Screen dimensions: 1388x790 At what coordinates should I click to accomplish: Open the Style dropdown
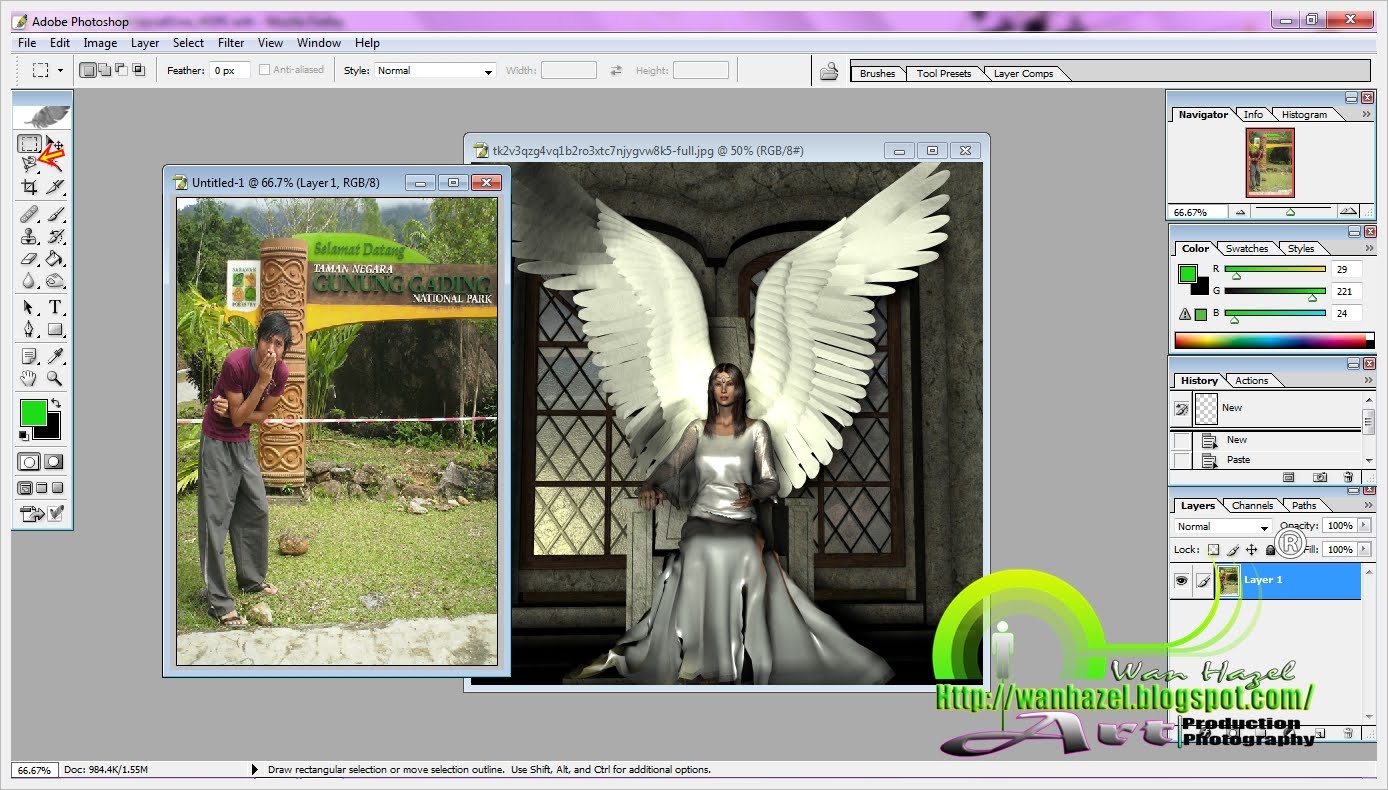(x=434, y=70)
